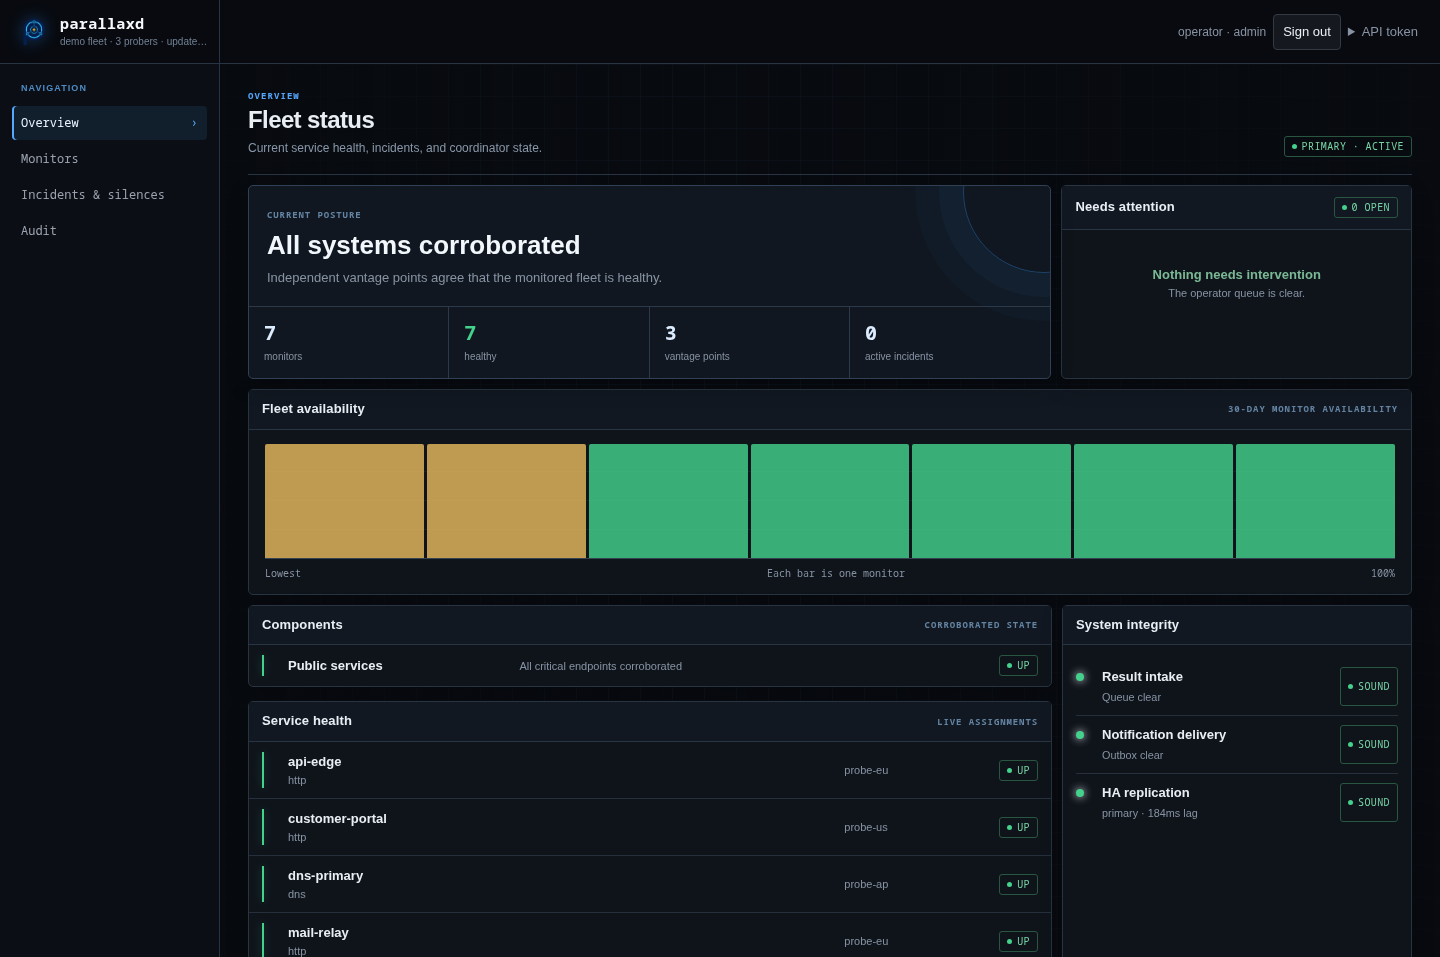Click the UP badge for Public services
Screen dimensions: 1440x957
(1018, 666)
